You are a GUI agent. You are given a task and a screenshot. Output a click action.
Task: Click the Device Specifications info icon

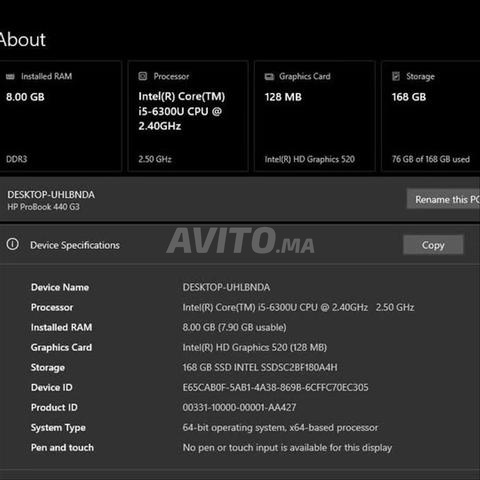(13, 244)
